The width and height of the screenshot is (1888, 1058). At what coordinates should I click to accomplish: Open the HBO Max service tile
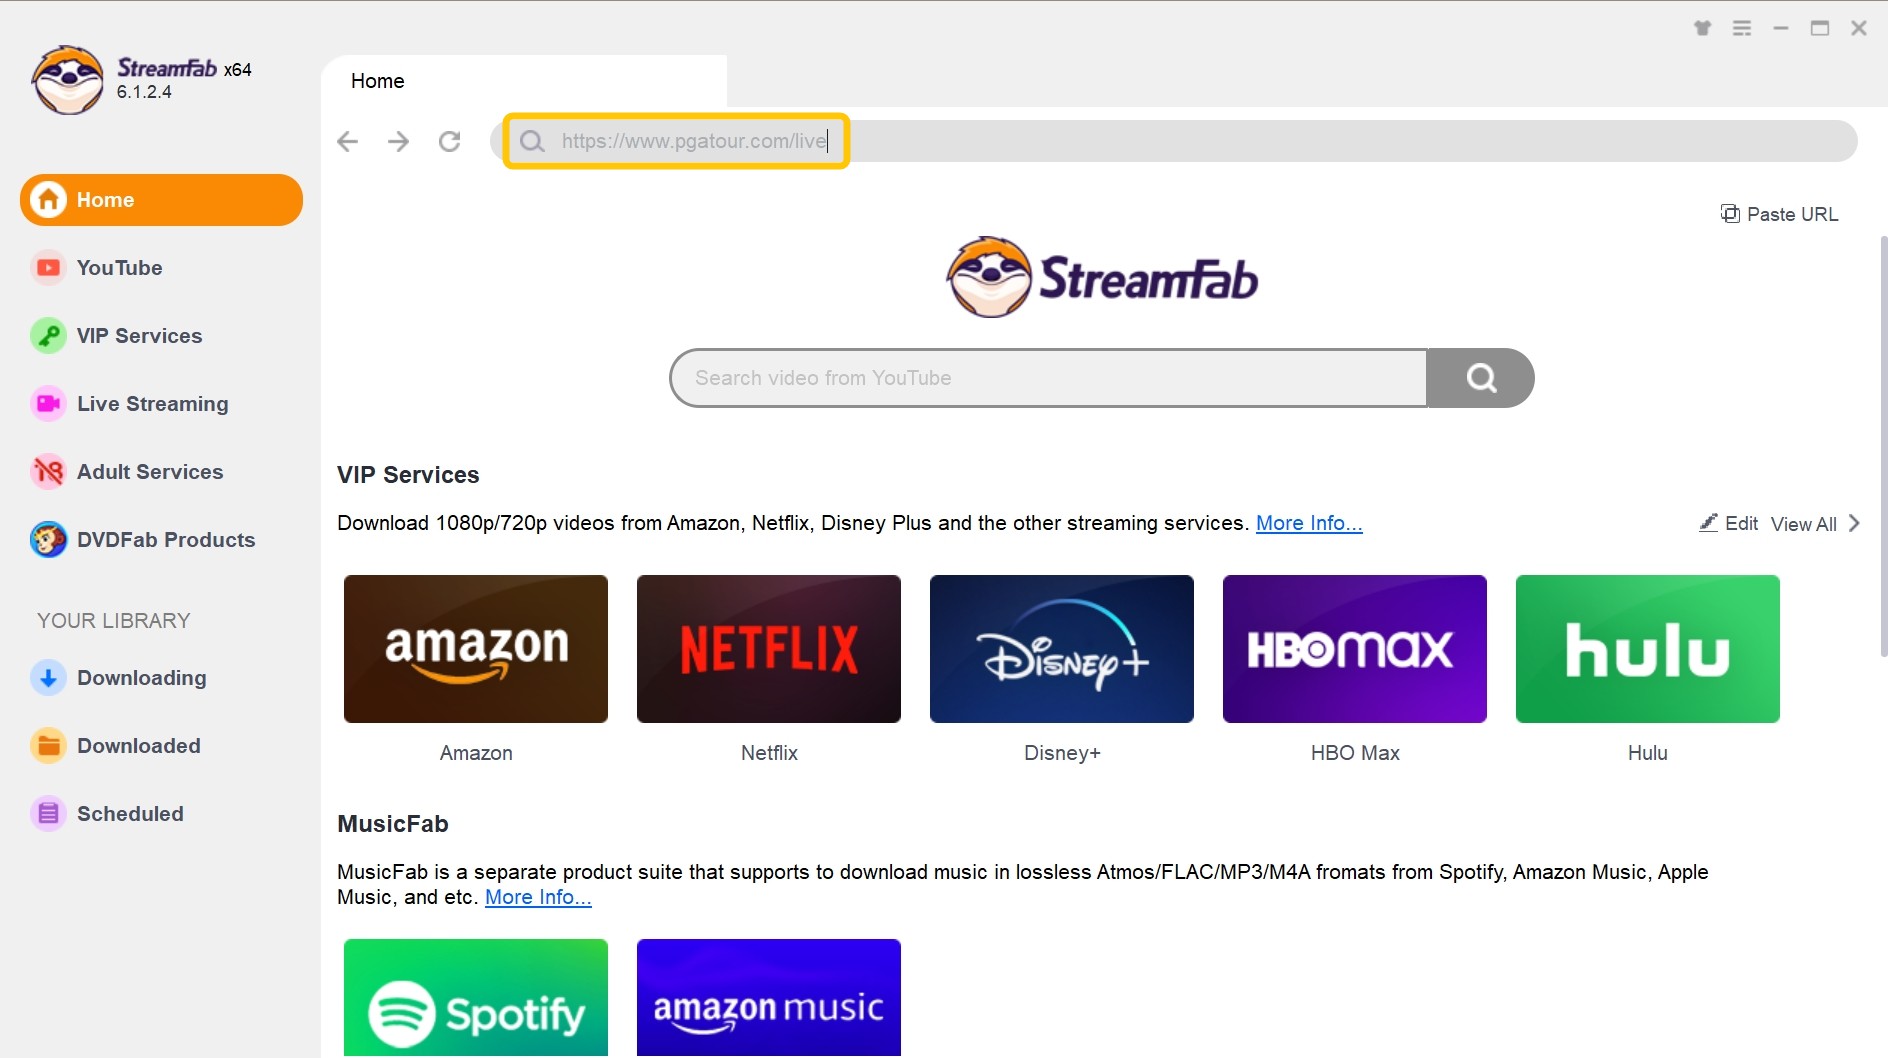click(x=1355, y=649)
